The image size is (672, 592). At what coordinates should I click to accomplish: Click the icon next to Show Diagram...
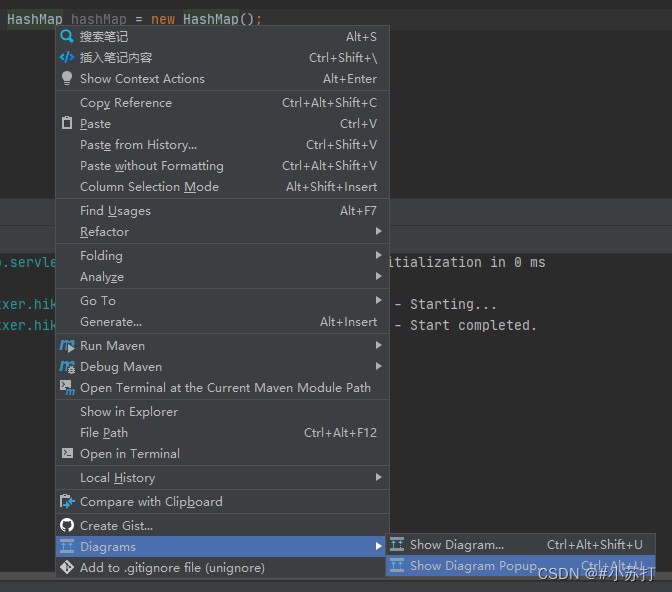pyautogui.click(x=397, y=544)
